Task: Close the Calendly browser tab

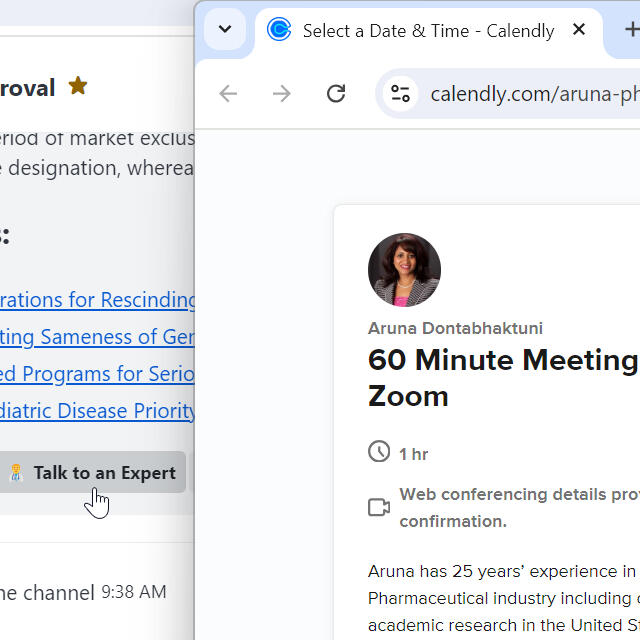Action: click(x=579, y=30)
